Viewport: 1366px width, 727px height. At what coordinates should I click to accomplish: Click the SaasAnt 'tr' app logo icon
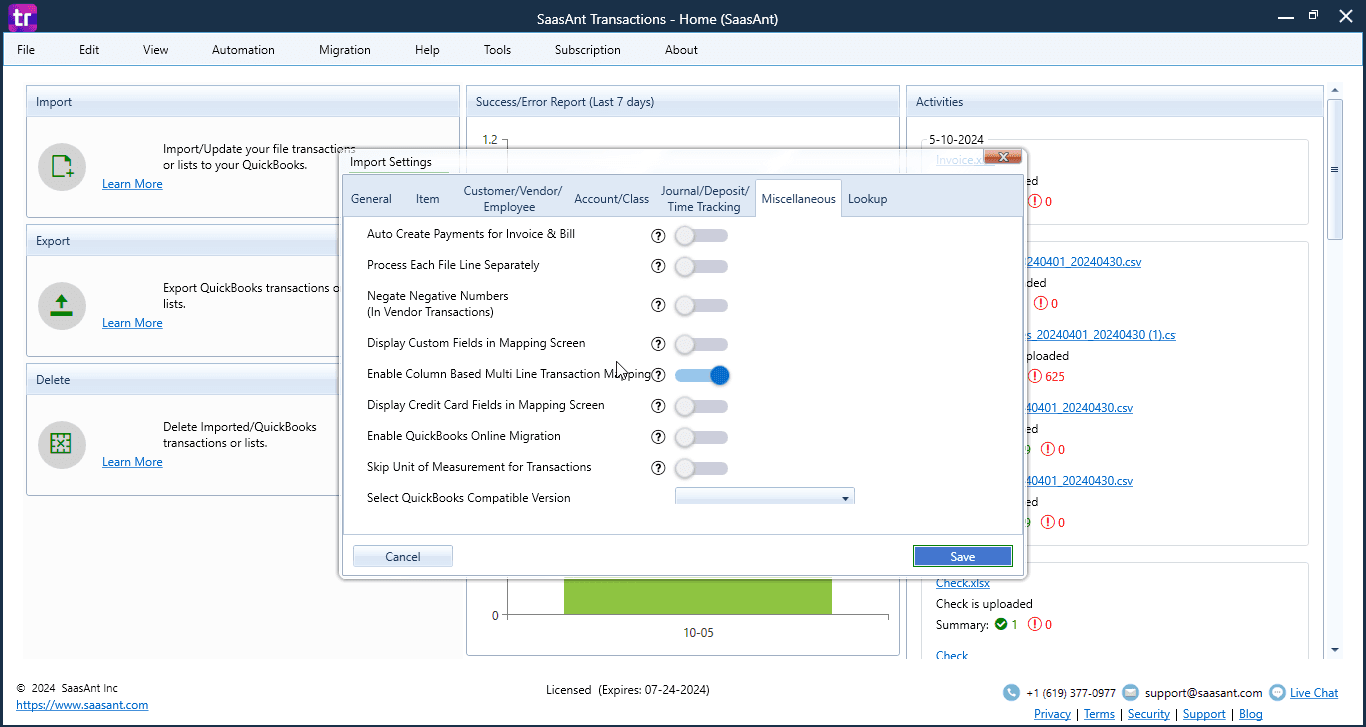pos(22,17)
